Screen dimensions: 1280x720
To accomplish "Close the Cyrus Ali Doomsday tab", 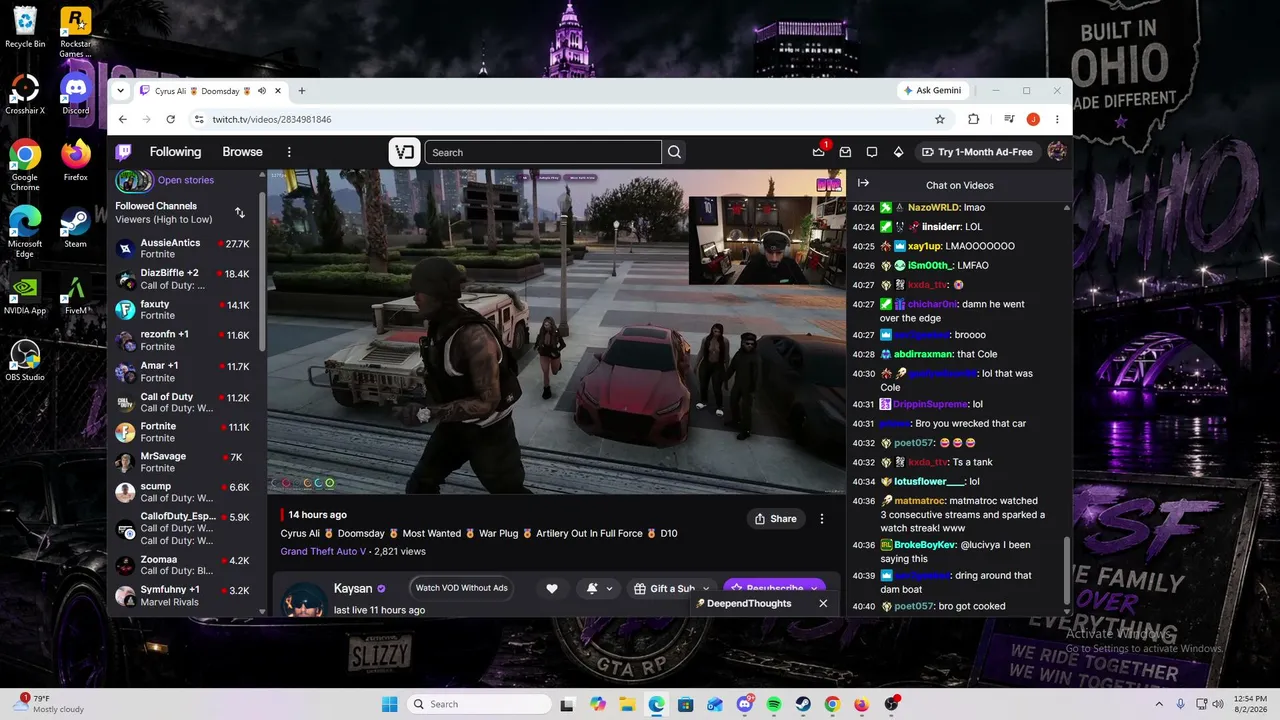I will [278, 91].
